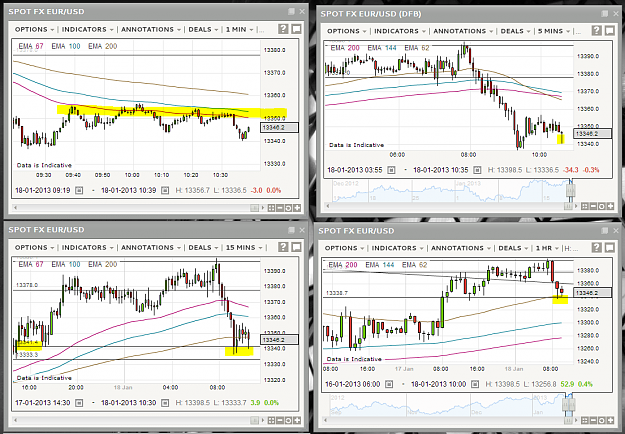Click the scrollbar thumb on 1 MIN chart

(x=254, y=208)
